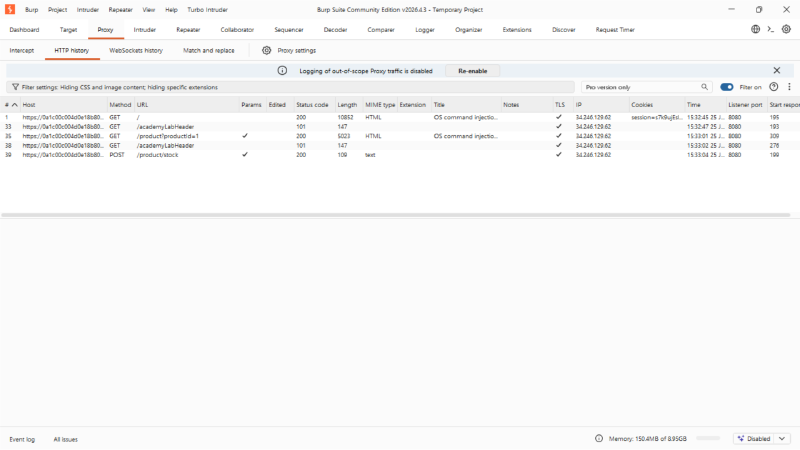This screenshot has width=800, height=450.
Task: Sort by the # column arrow
Action: tap(15, 105)
